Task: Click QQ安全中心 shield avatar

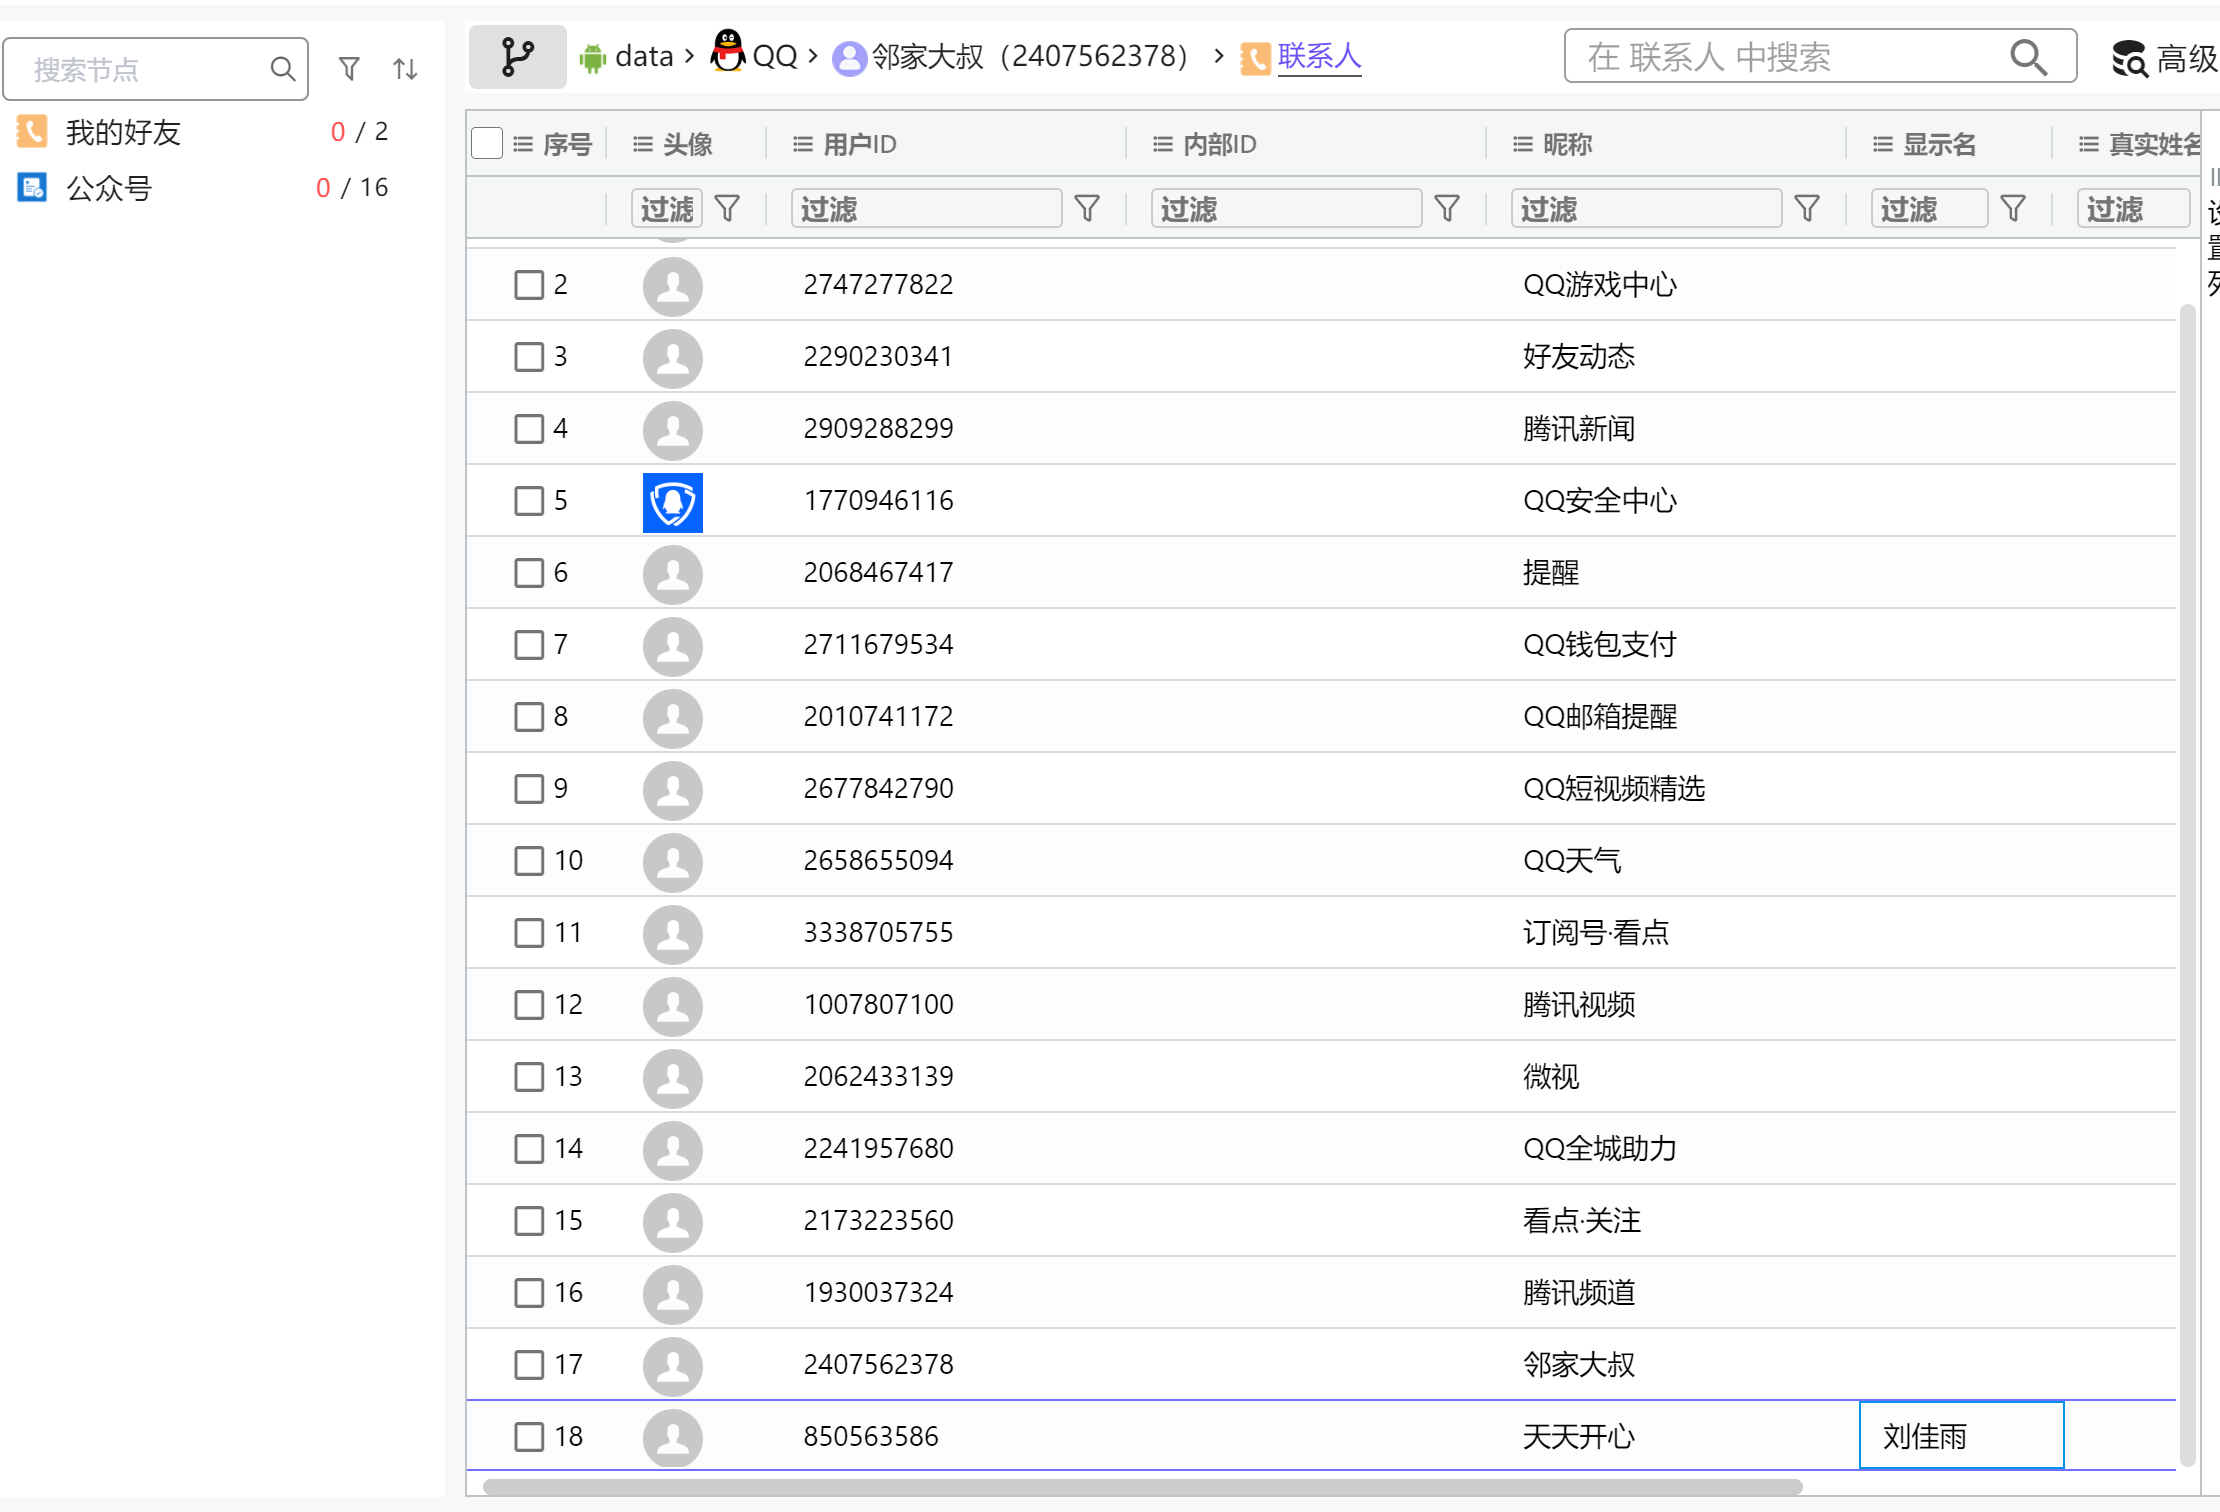Action: [672, 502]
